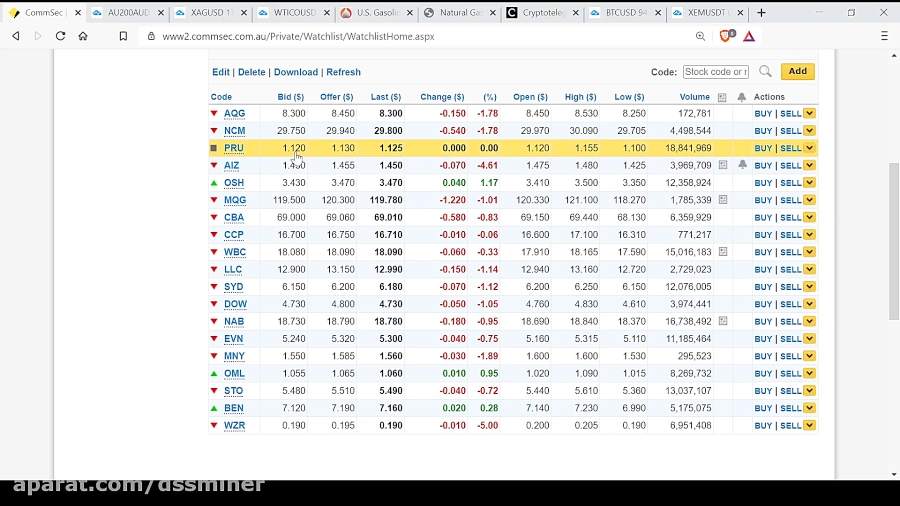Switch to the U.S. Gasoline tab
Screen dimensions: 900x506
pos(376,13)
